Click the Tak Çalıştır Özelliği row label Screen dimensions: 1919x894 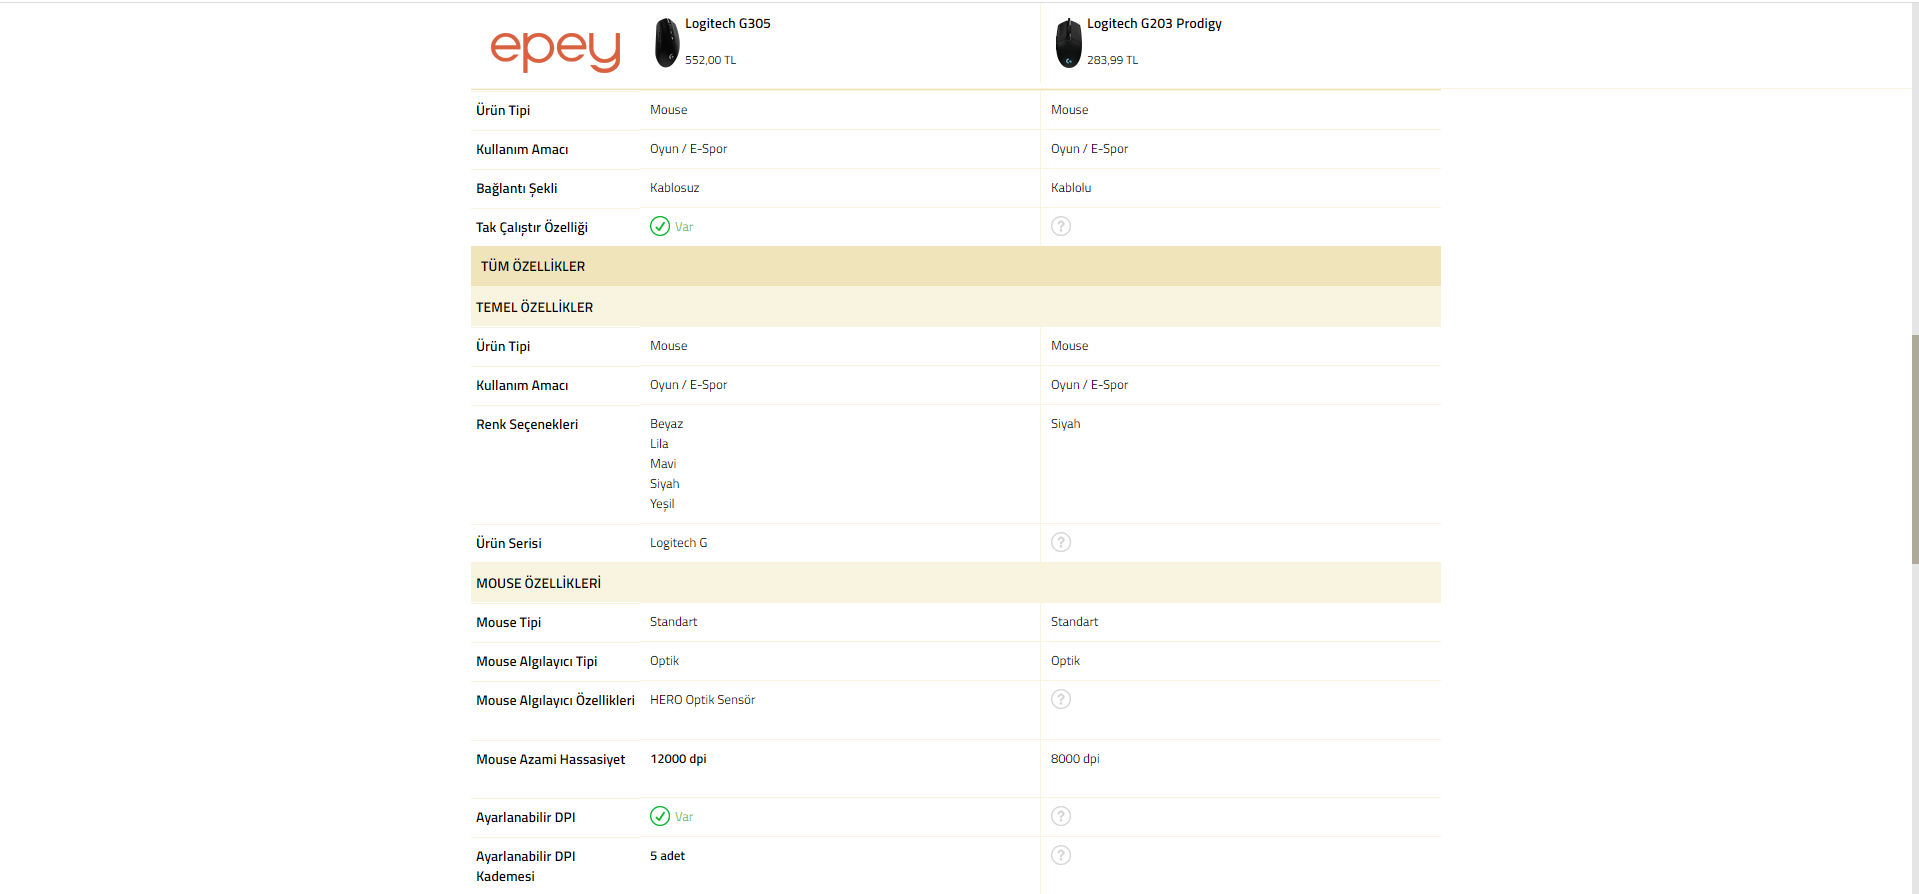click(x=532, y=227)
